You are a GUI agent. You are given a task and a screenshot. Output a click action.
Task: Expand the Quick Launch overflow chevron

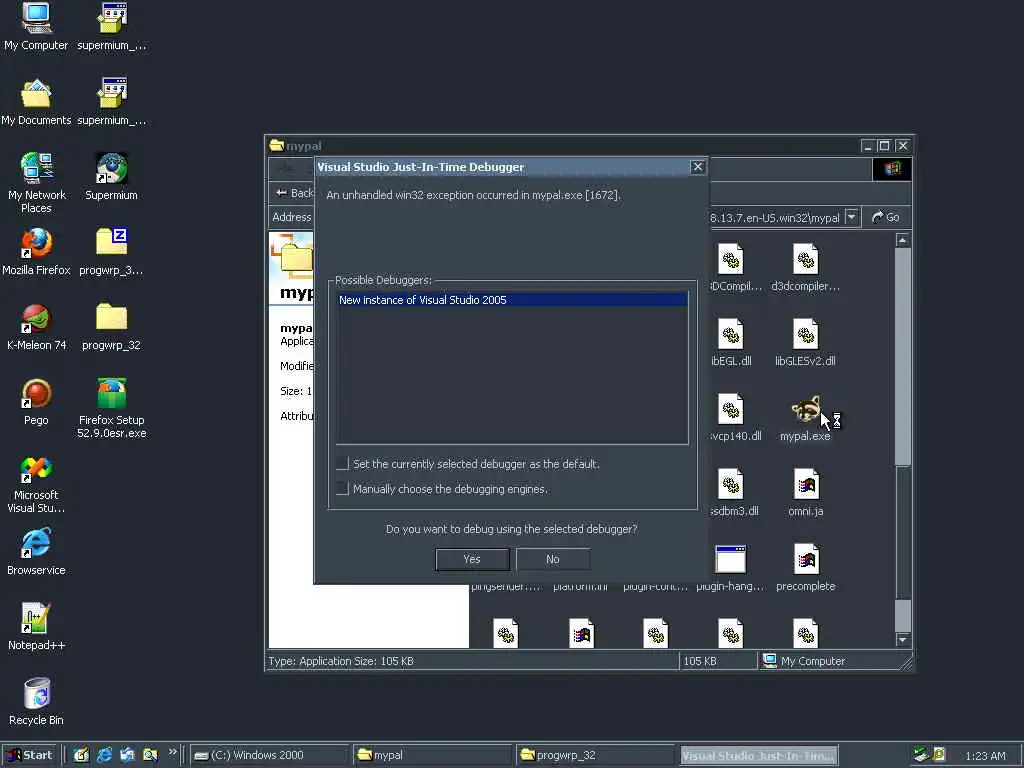coord(172,752)
